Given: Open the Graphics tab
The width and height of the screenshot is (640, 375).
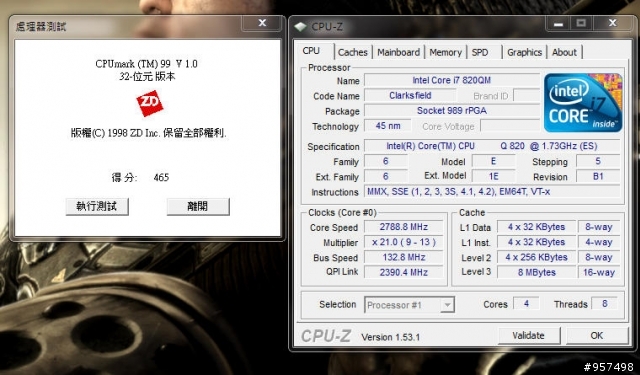Looking at the screenshot, I should pos(524,52).
